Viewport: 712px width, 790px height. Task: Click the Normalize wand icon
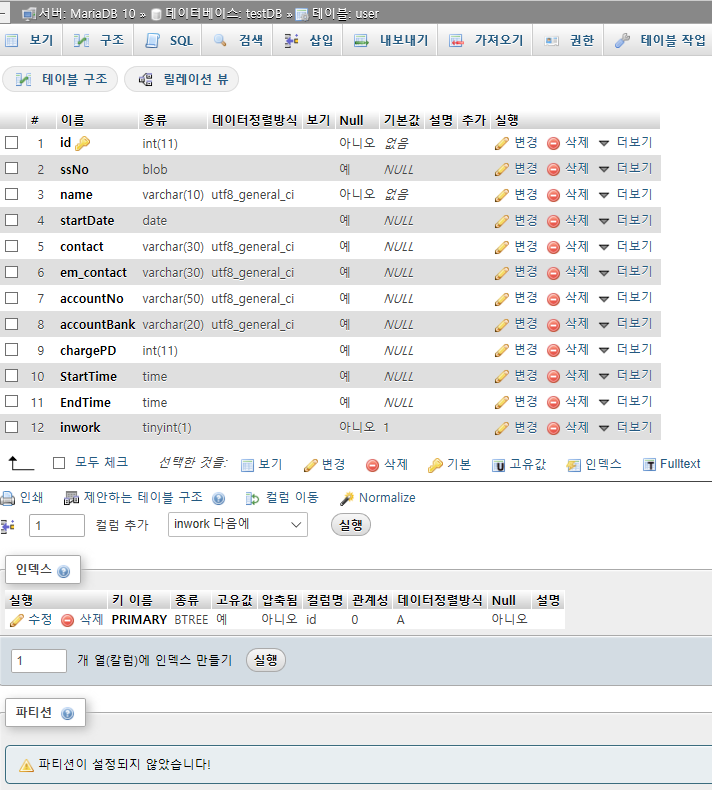click(346, 499)
